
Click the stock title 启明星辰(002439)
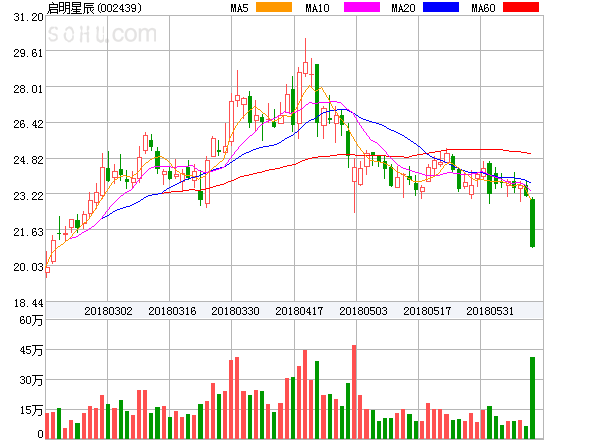[94, 8]
